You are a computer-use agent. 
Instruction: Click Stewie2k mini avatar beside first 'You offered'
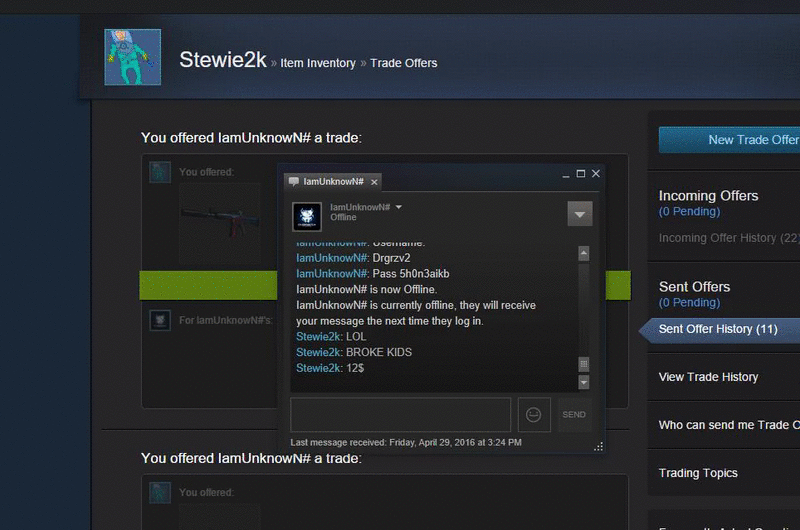click(x=160, y=172)
